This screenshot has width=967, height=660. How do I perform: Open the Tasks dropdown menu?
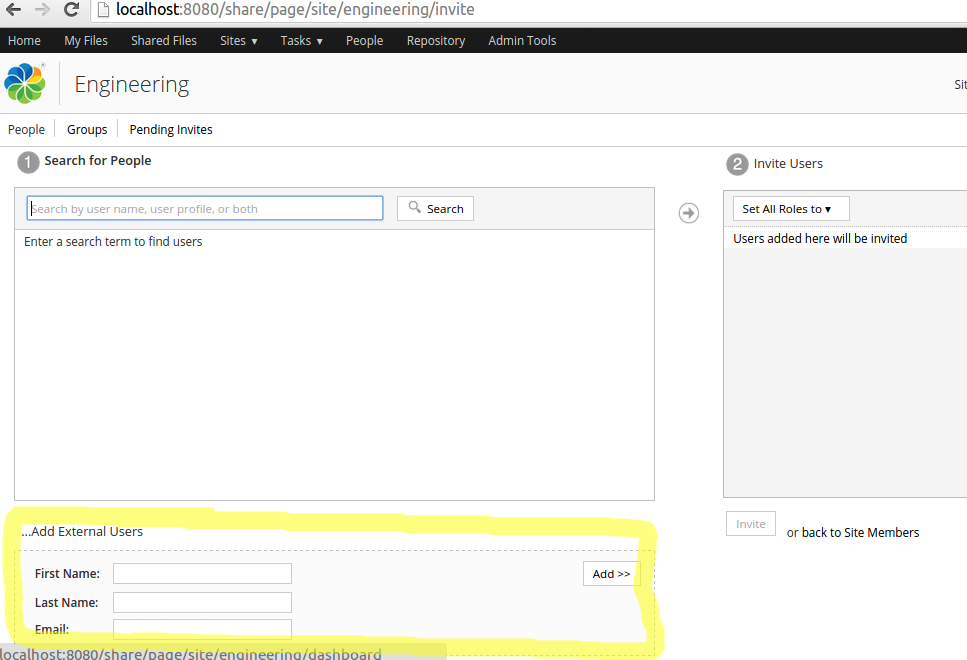[300, 40]
